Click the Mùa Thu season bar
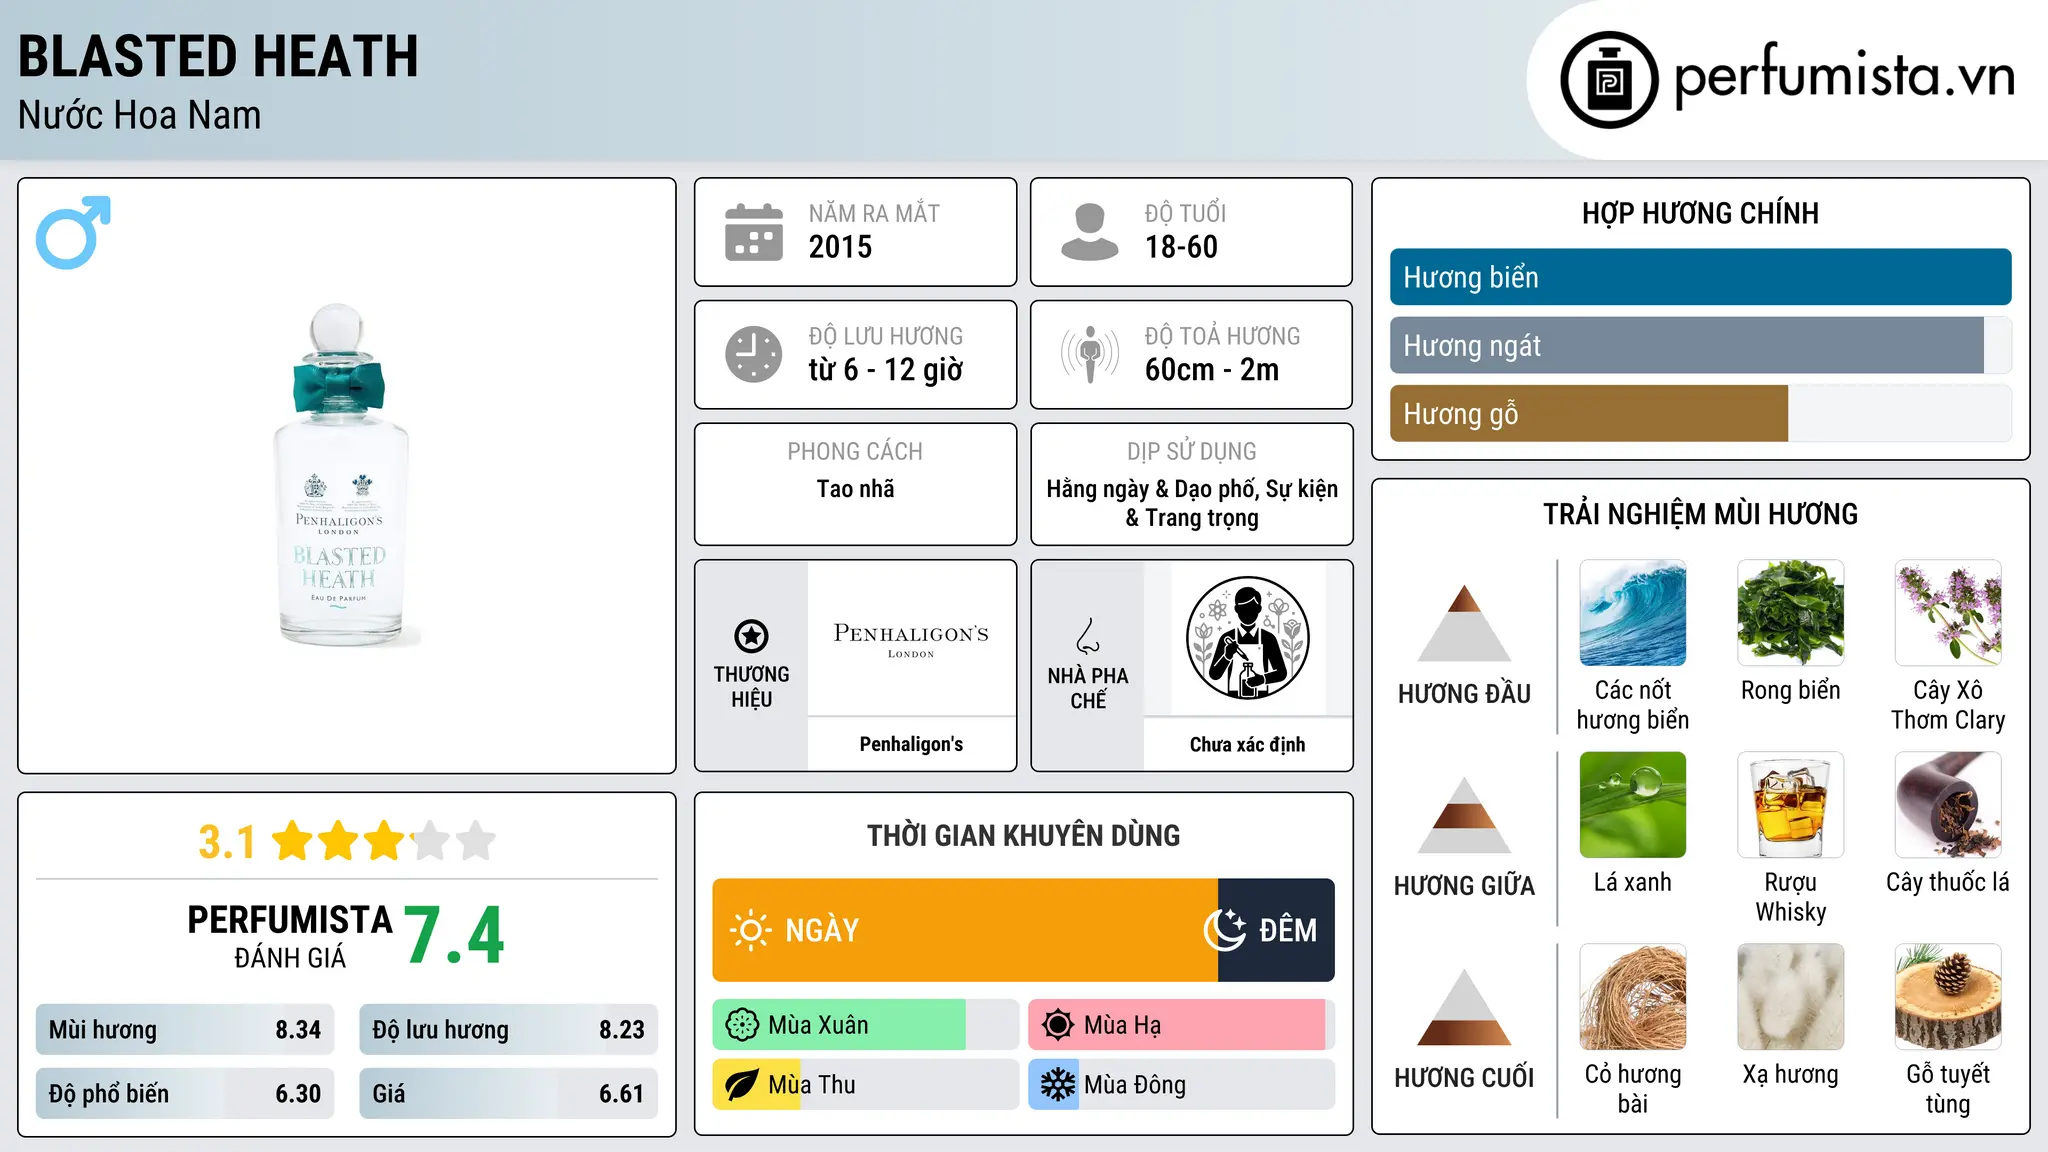The image size is (2048, 1152). point(865,1085)
